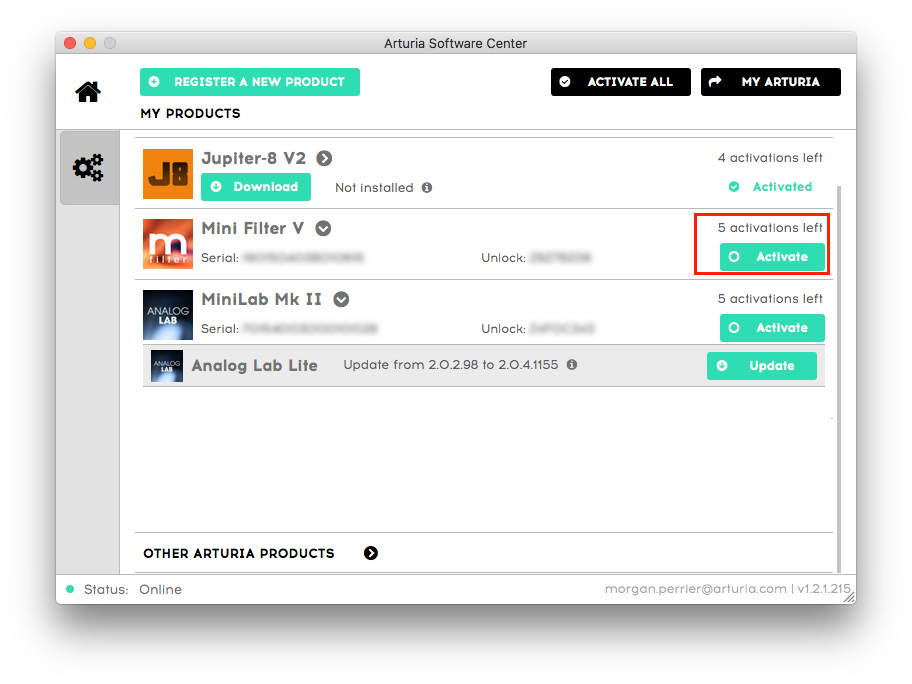Click the Analog Lab Lite small thumbnail
912x684 pixels.
coord(167,366)
